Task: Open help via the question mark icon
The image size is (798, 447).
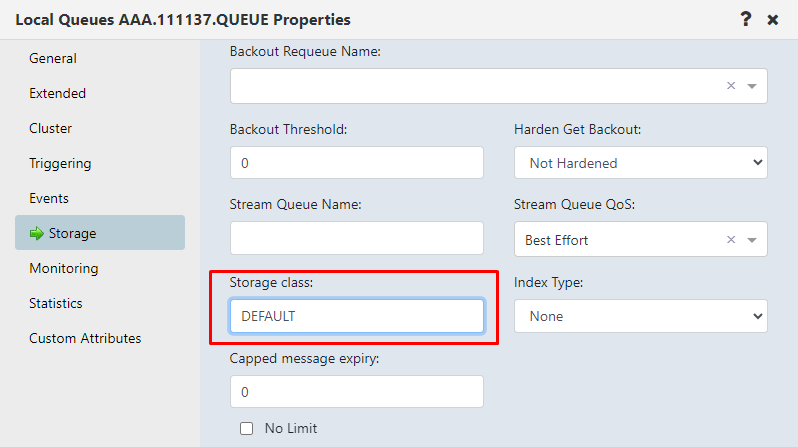Action: (x=746, y=19)
